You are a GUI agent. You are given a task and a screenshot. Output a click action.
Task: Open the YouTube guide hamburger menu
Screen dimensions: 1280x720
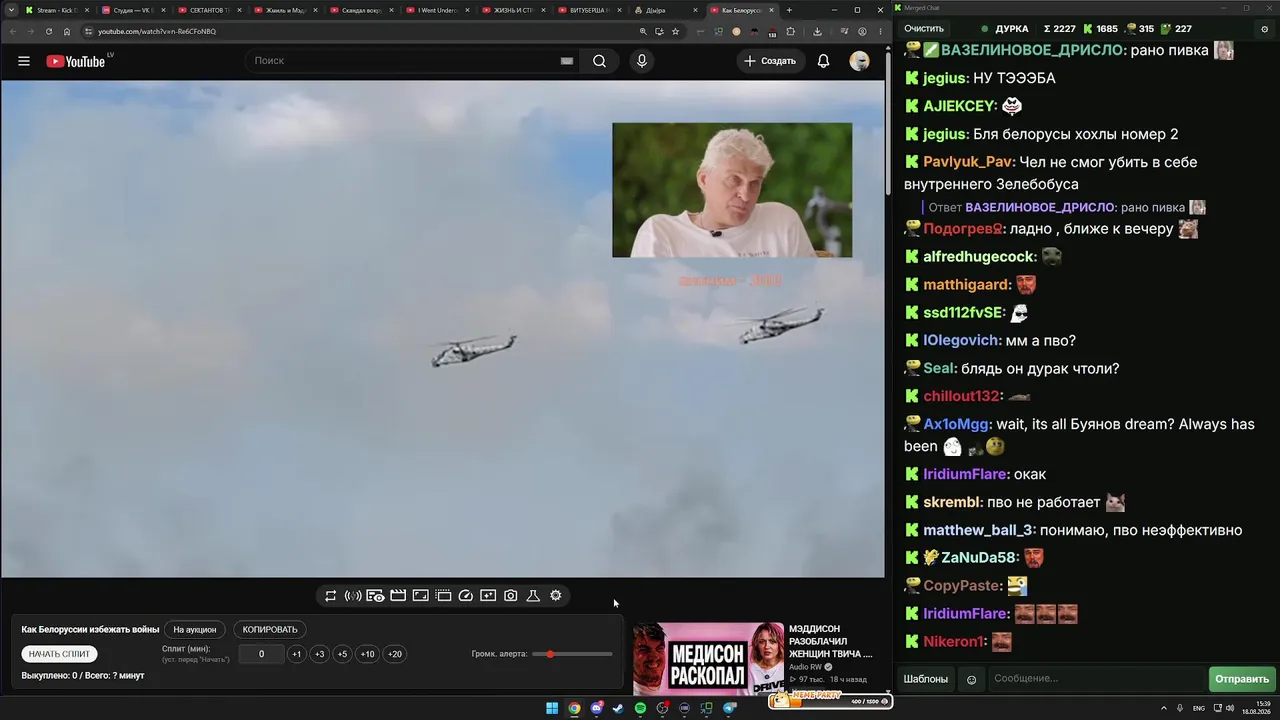[24, 61]
